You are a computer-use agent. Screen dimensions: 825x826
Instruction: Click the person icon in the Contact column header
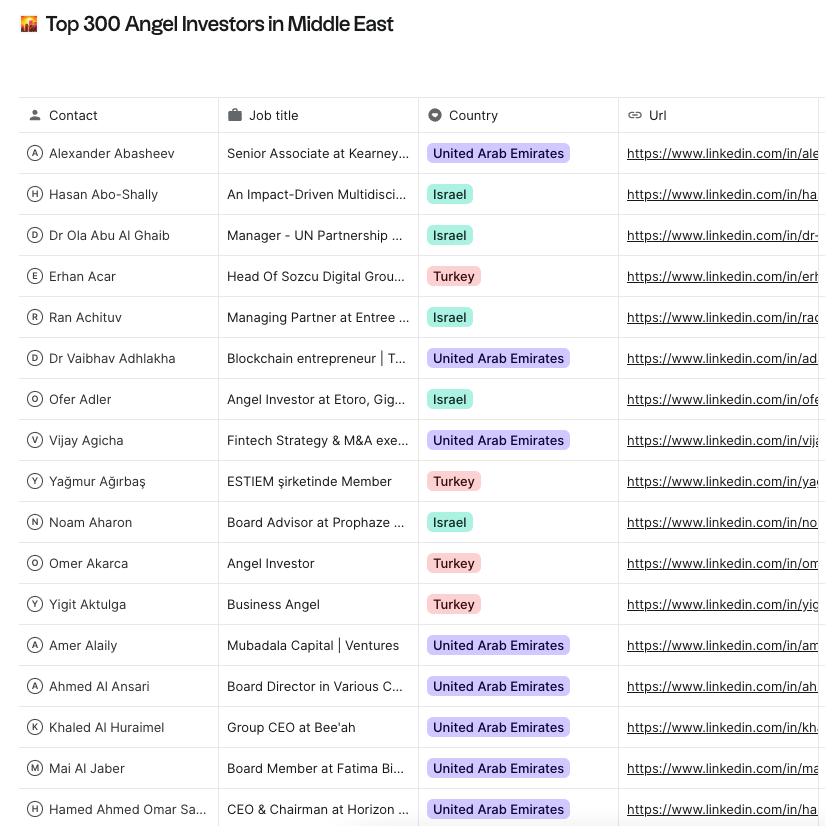tap(36, 115)
